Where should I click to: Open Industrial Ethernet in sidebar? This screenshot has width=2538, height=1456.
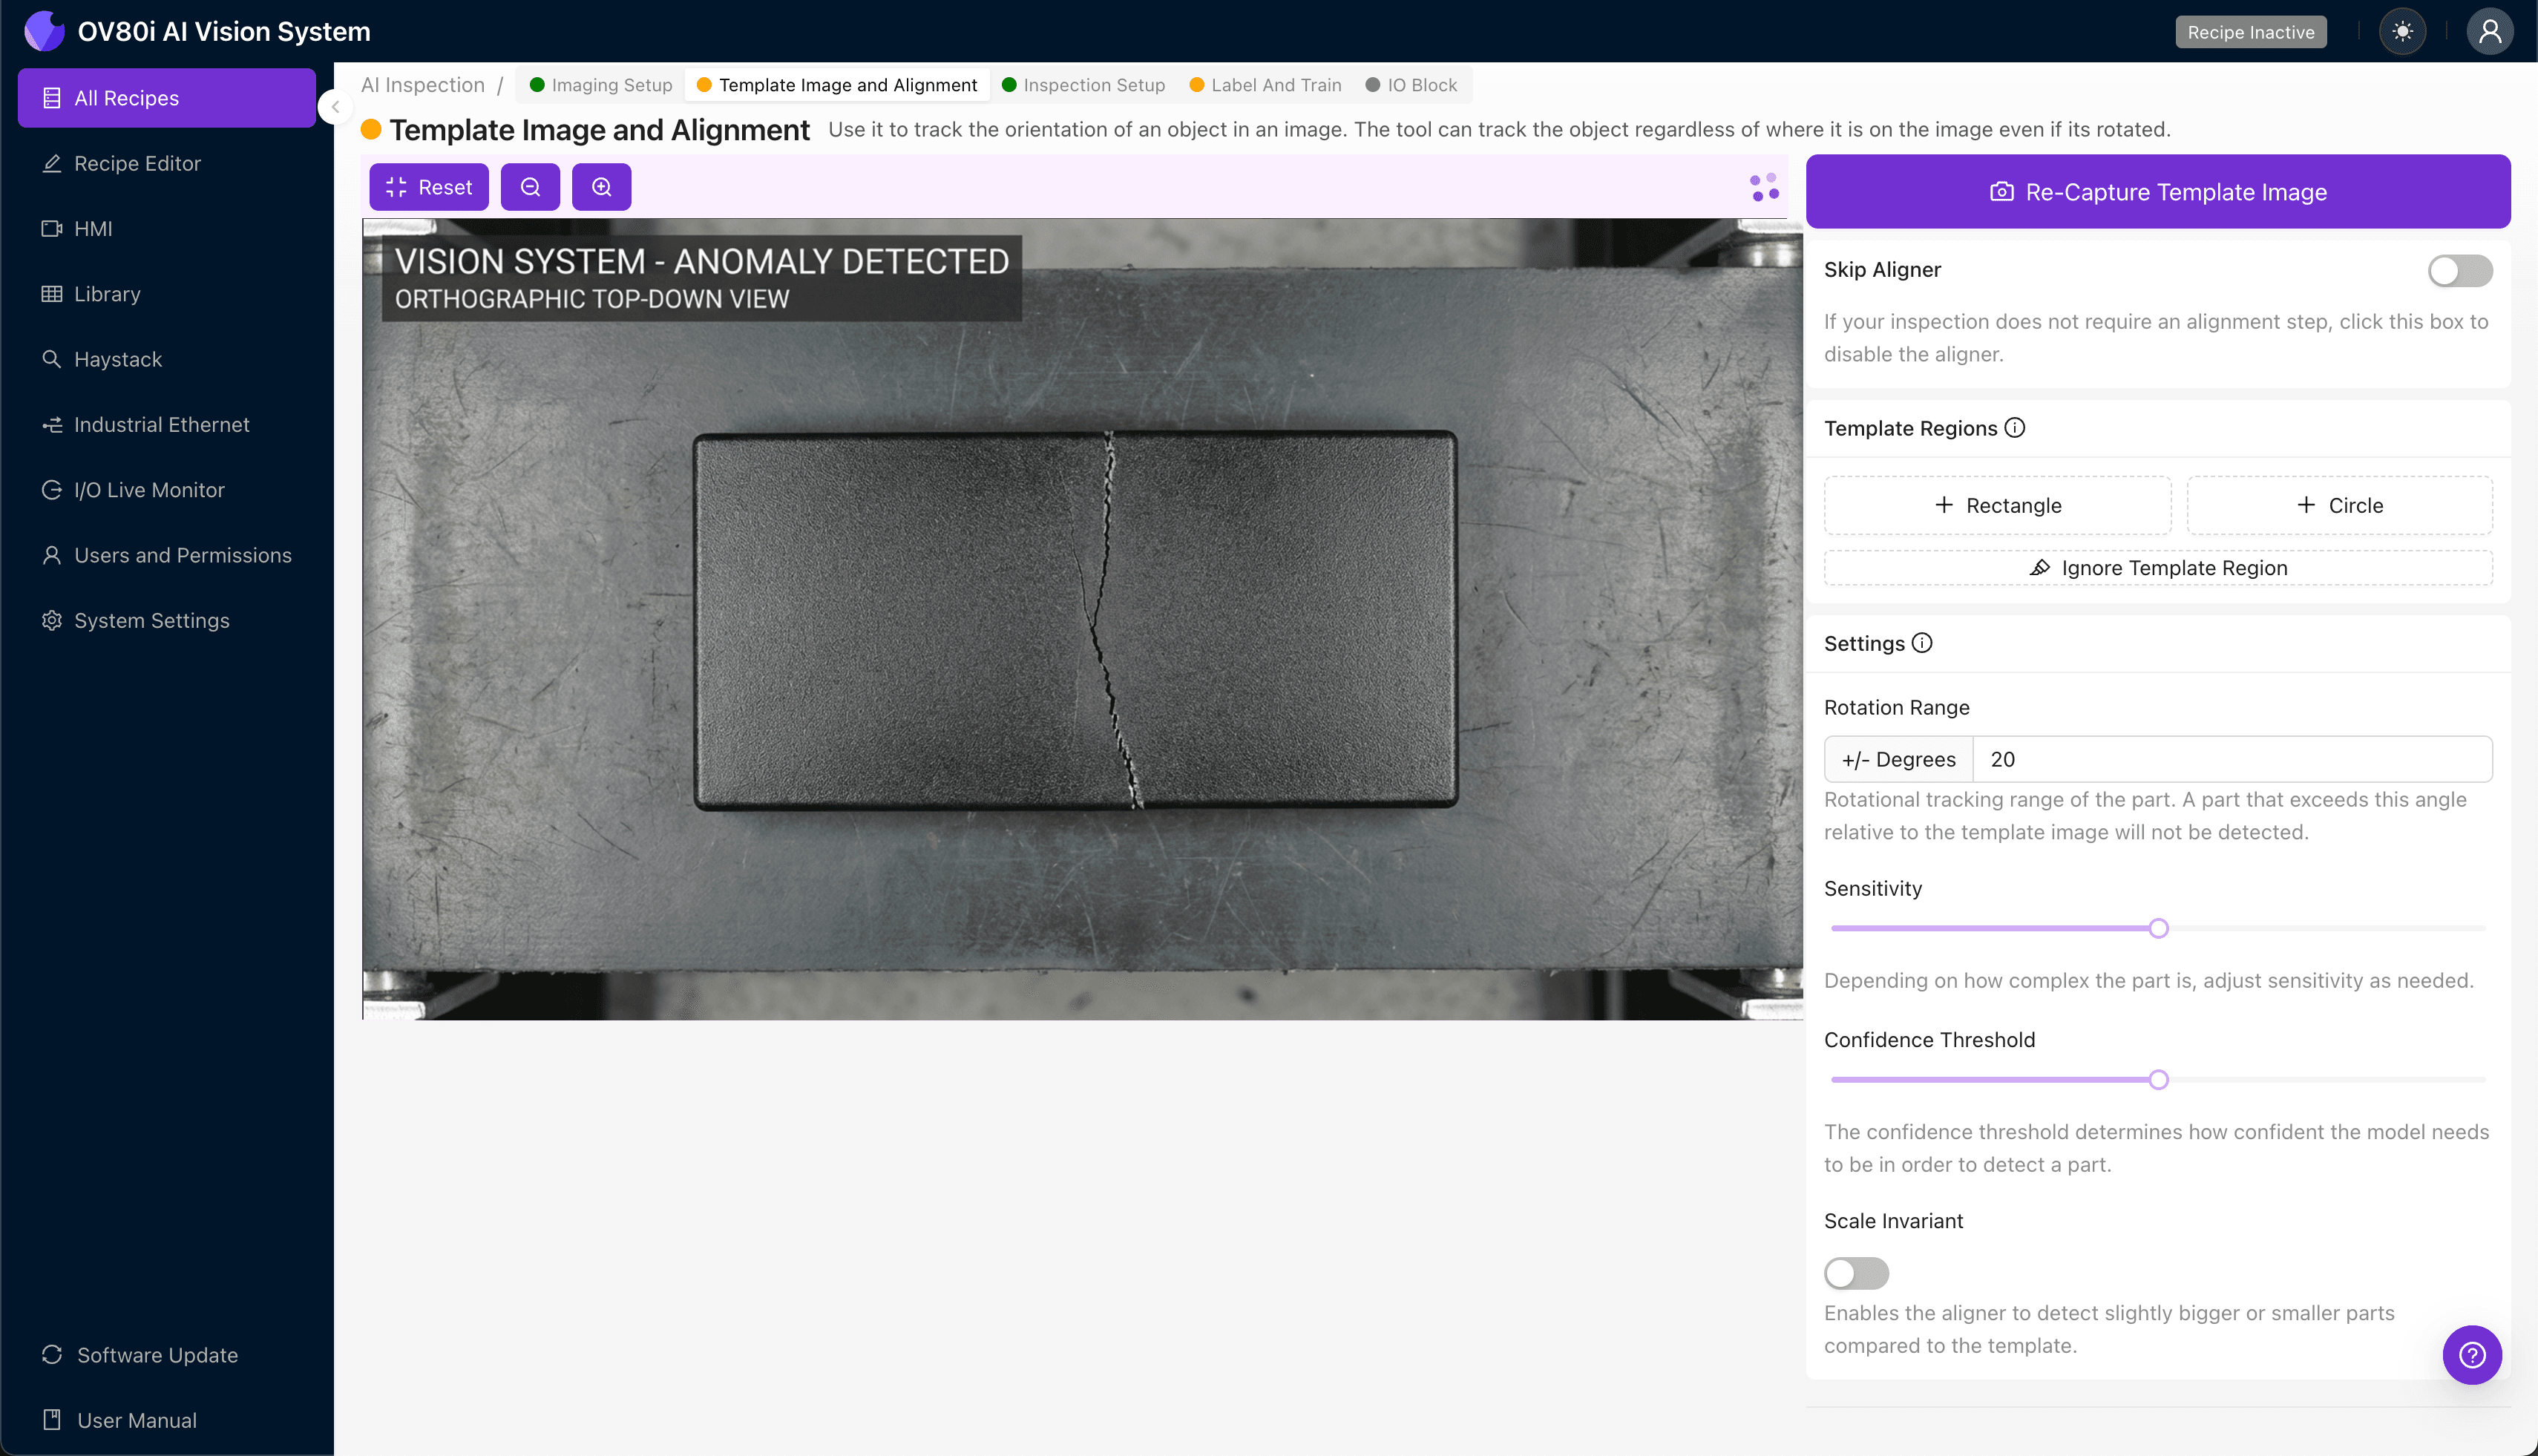(161, 425)
